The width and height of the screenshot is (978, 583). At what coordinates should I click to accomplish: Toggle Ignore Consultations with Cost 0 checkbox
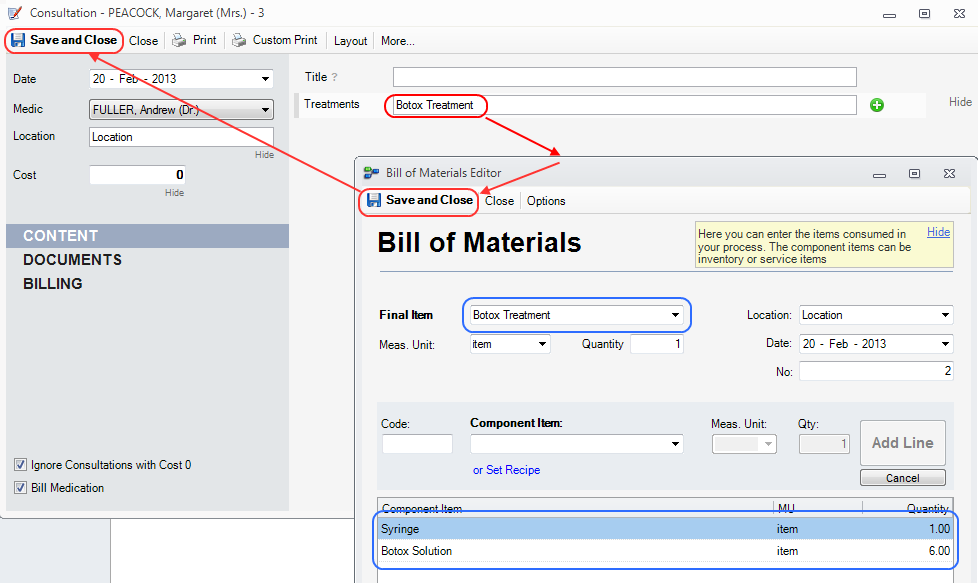click(x=20, y=465)
